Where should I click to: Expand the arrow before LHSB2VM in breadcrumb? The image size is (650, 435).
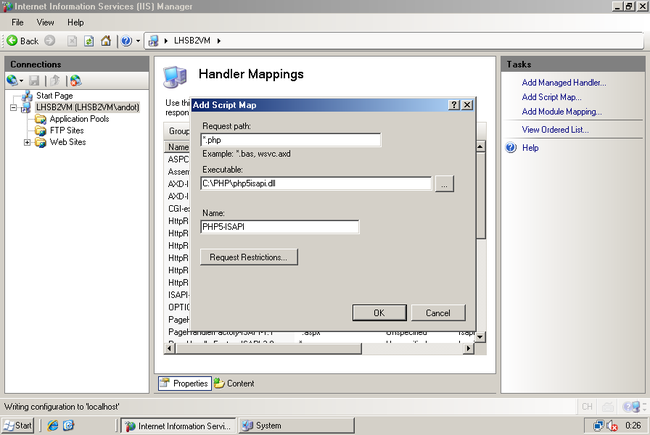coord(166,41)
